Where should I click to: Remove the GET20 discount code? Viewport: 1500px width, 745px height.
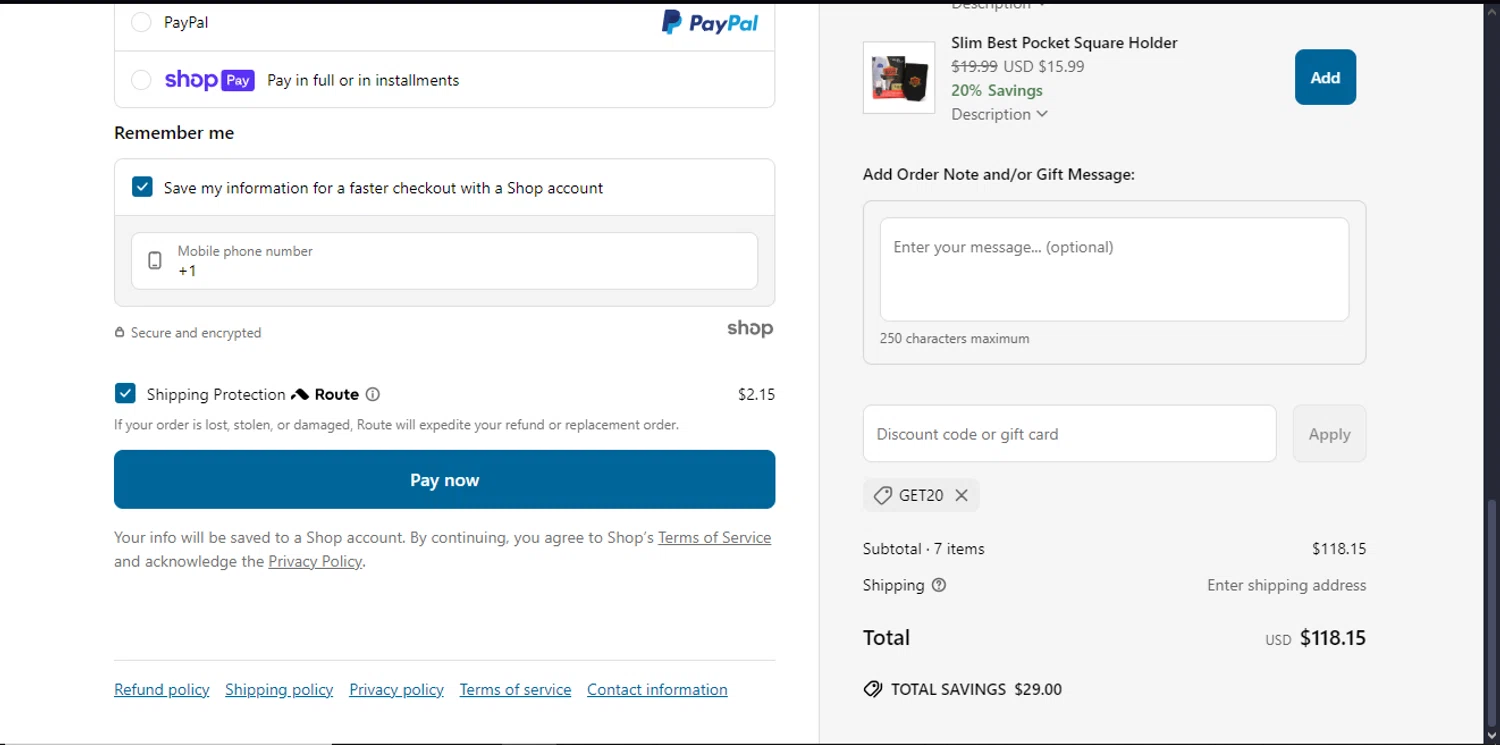point(961,495)
